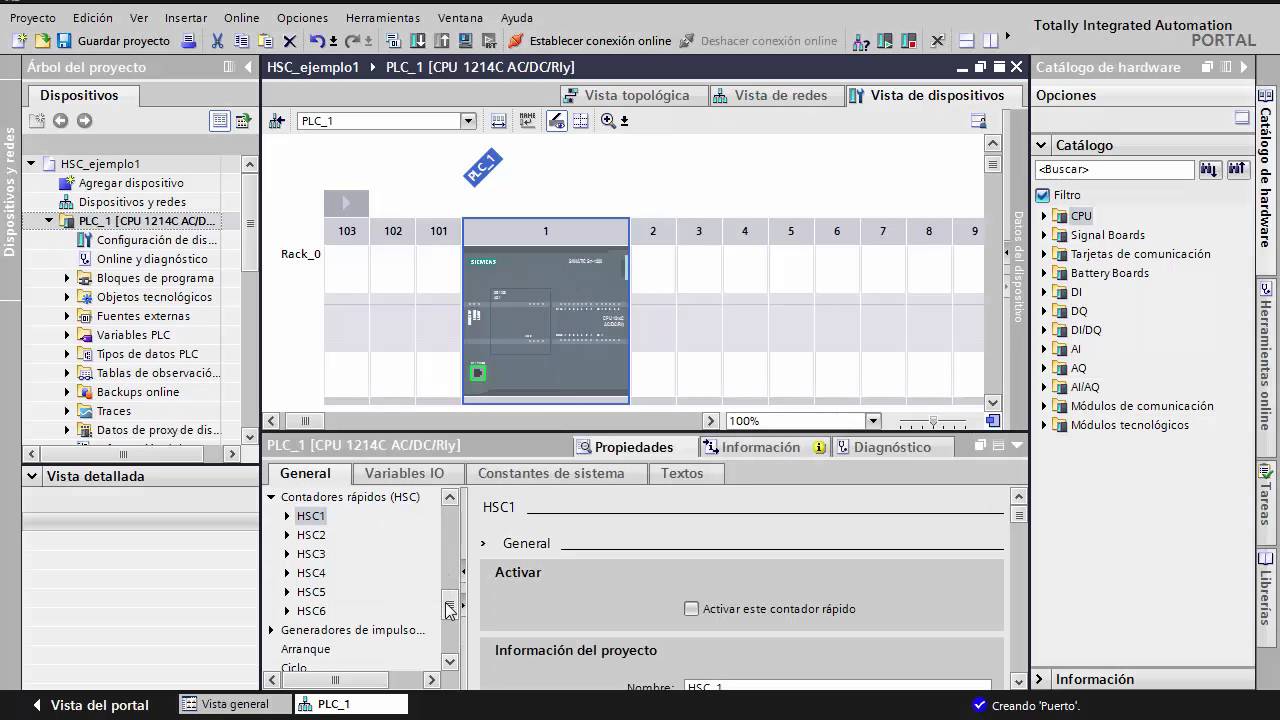1280x720 pixels.
Task: Select Variables PLC tree item
Action: tap(133, 335)
